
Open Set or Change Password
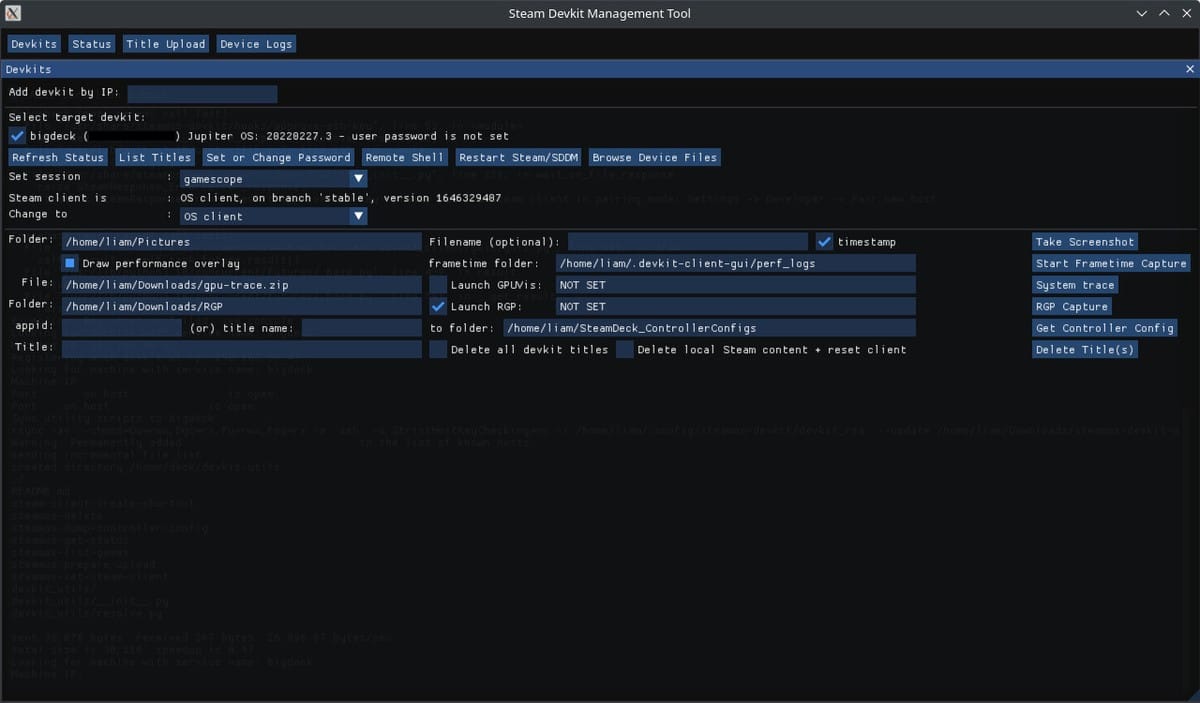pos(278,157)
